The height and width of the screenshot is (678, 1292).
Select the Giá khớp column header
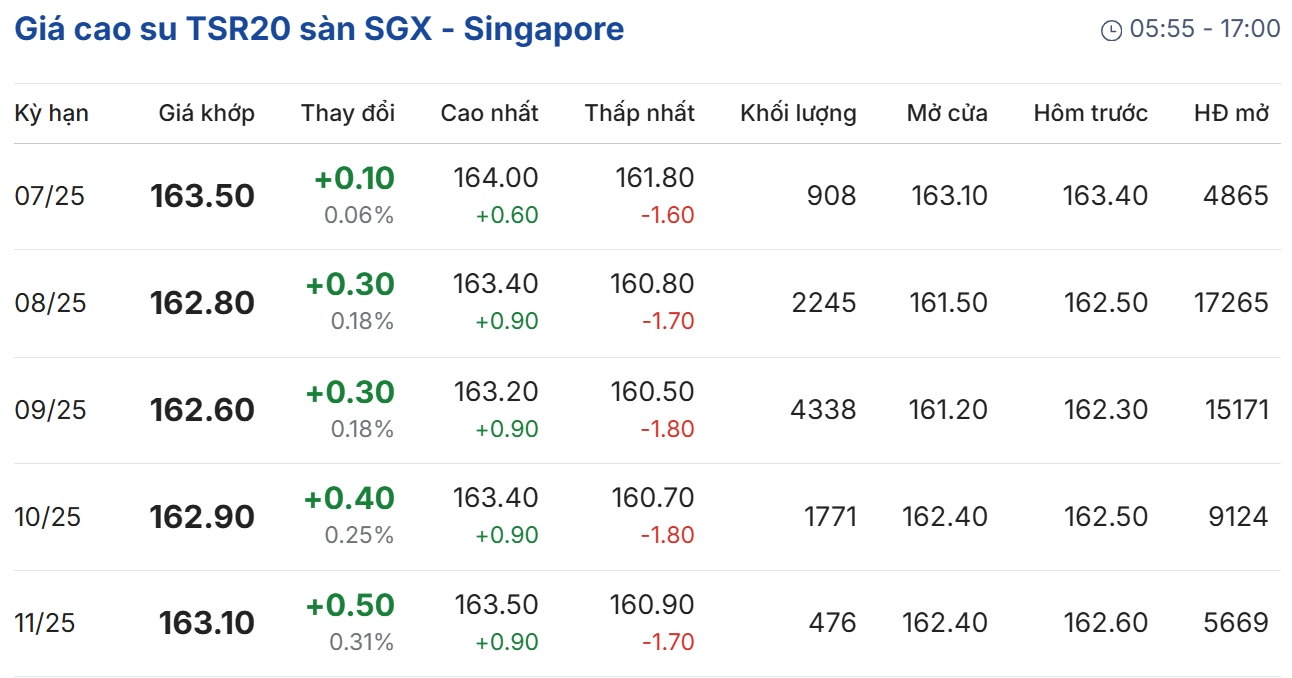point(206,113)
